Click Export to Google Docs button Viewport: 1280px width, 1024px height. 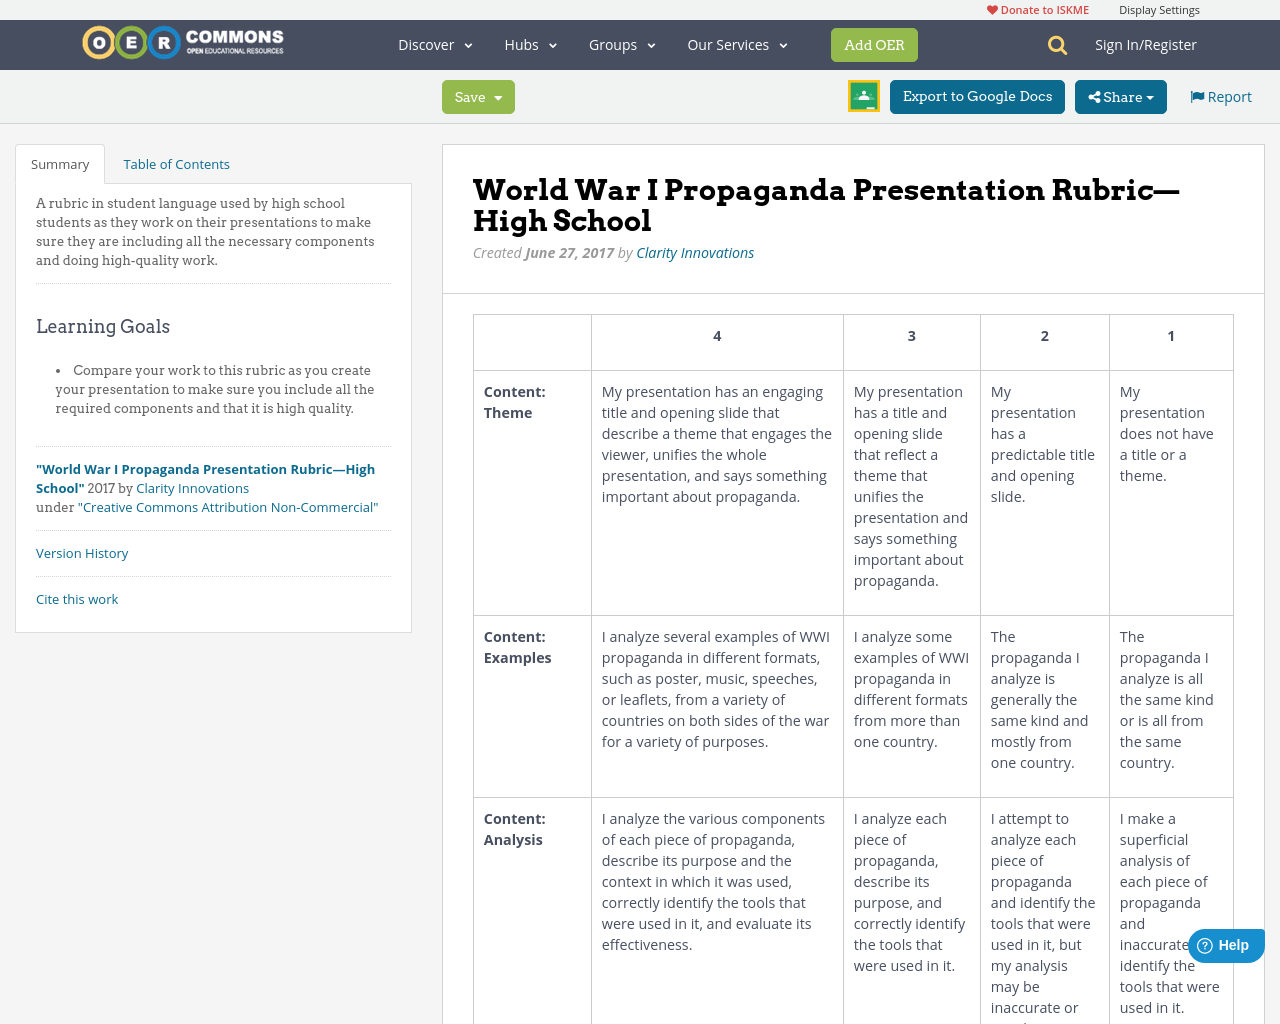977,97
